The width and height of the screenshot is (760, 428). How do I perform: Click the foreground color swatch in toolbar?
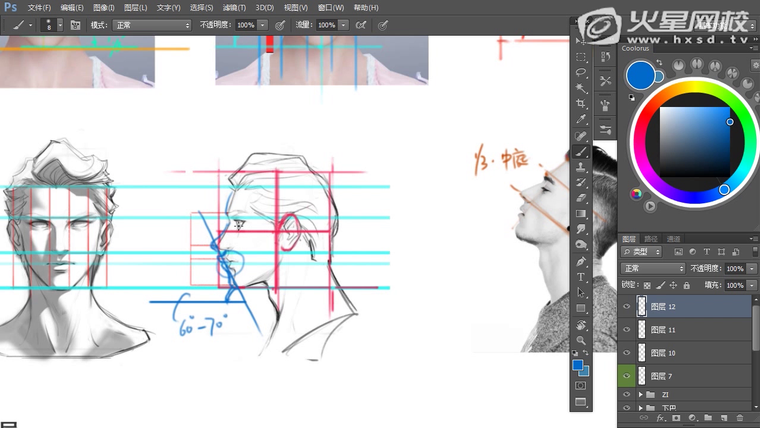(x=579, y=365)
